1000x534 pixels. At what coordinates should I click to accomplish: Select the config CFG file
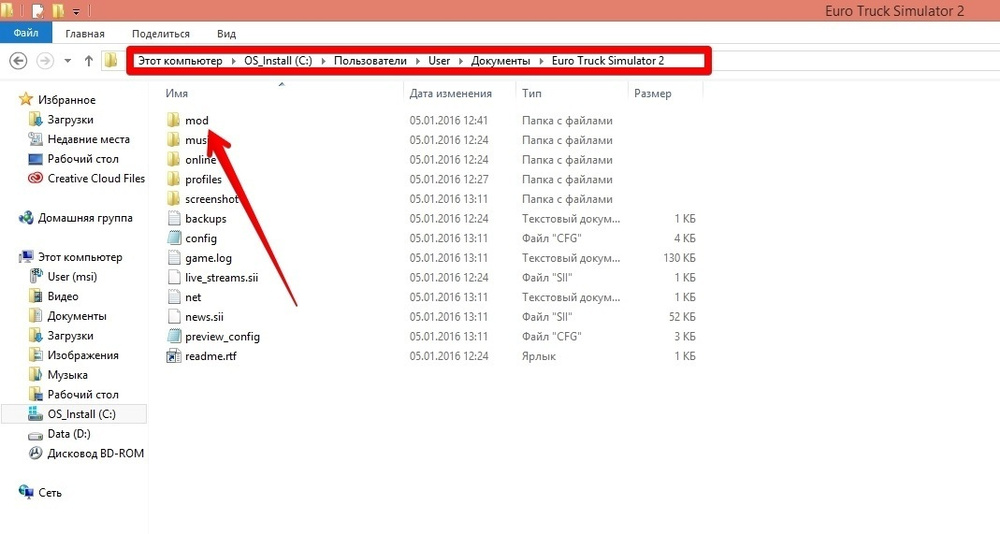[200, 238]
